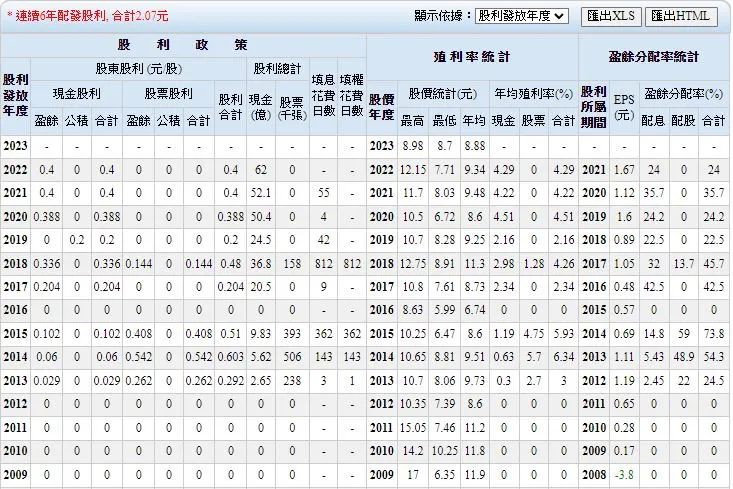The height and width of the screenshot is (489, 733).
Task: Click the 股利所屬期間 column header
Action: [x=594, y=107]
